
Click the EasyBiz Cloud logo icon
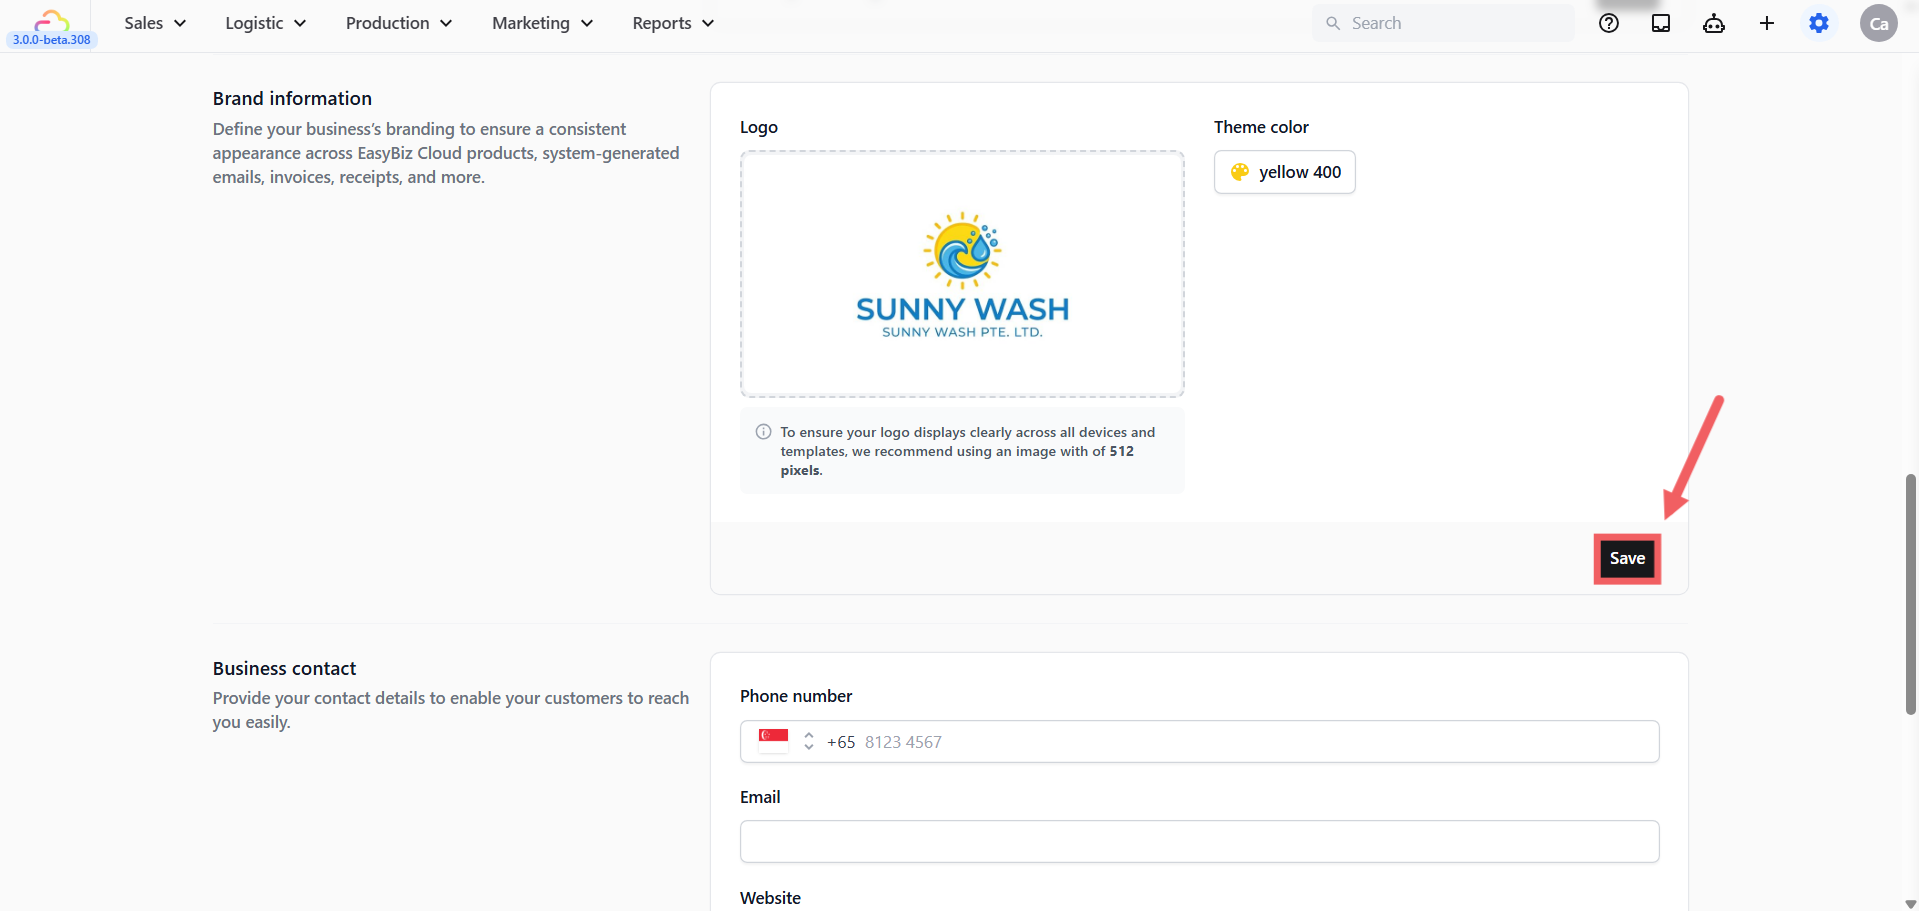point(51,18)
